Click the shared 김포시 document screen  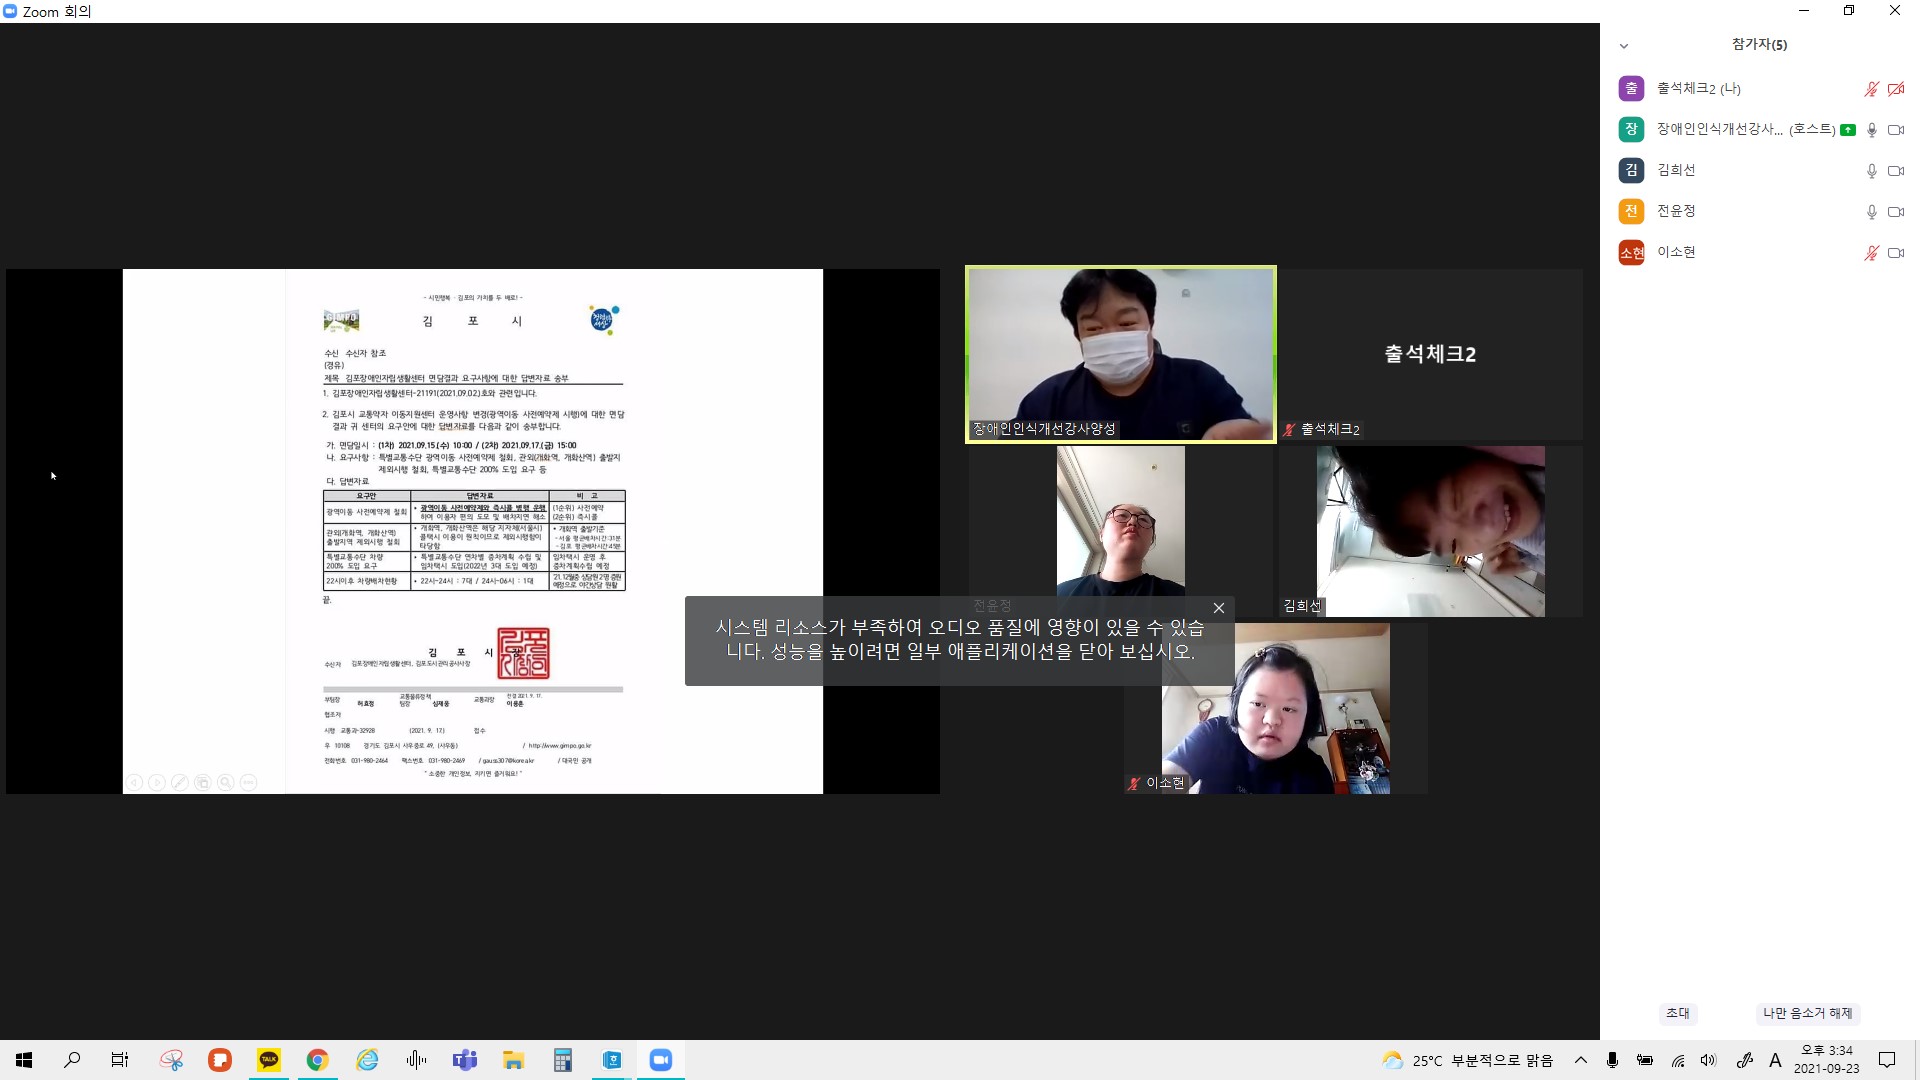coord(473,531)
